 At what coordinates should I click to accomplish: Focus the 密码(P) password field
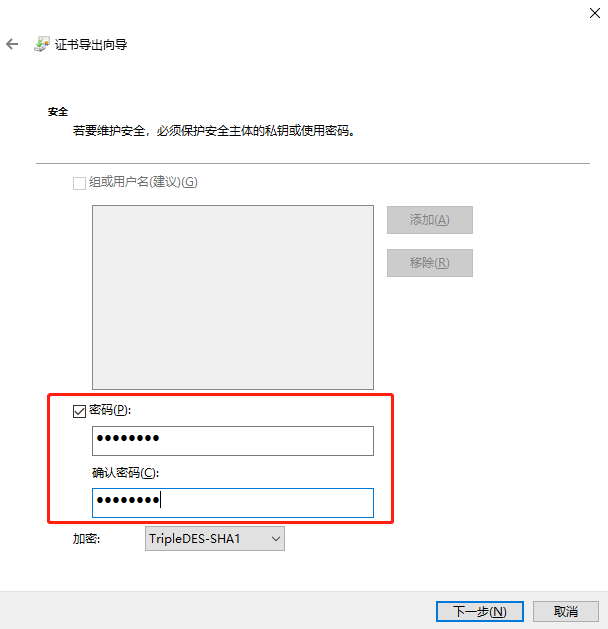pyautogui.click(x=233, y=441)
